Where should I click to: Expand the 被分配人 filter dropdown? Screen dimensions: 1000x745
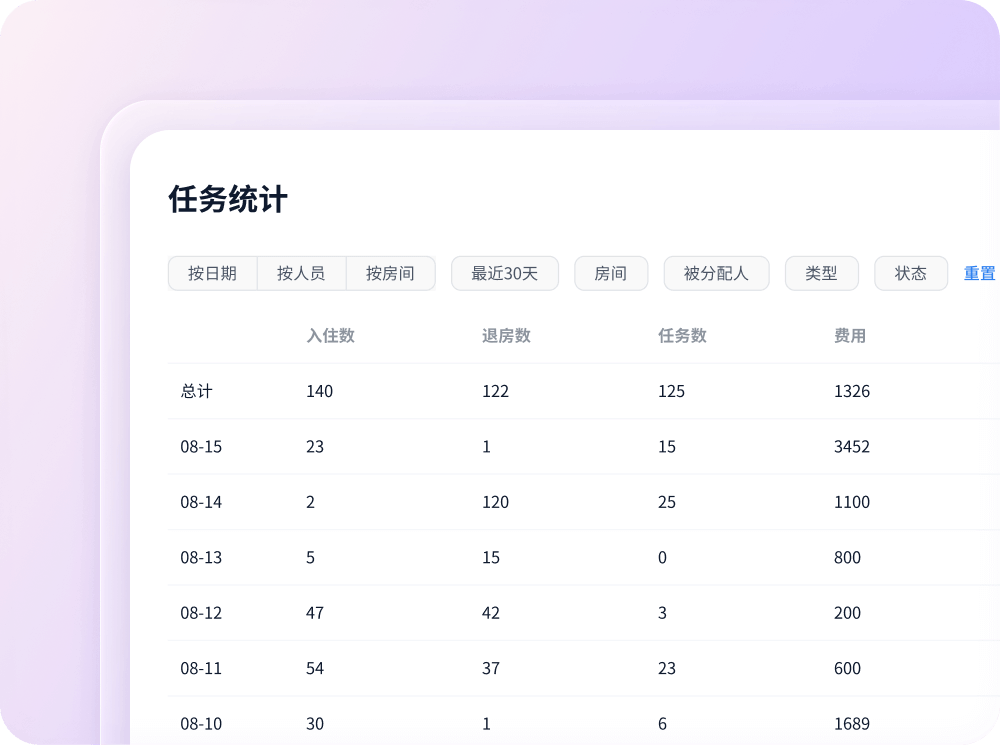716,273
